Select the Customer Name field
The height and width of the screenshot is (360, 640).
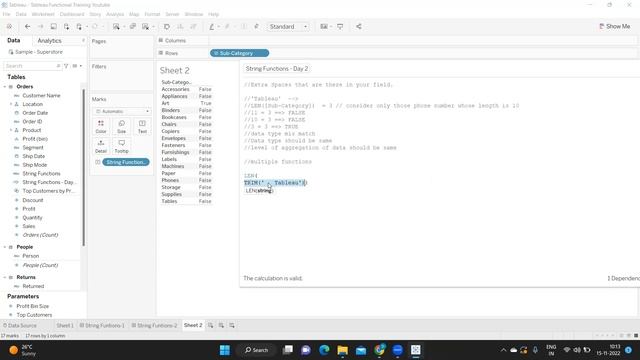click(41, 96)
